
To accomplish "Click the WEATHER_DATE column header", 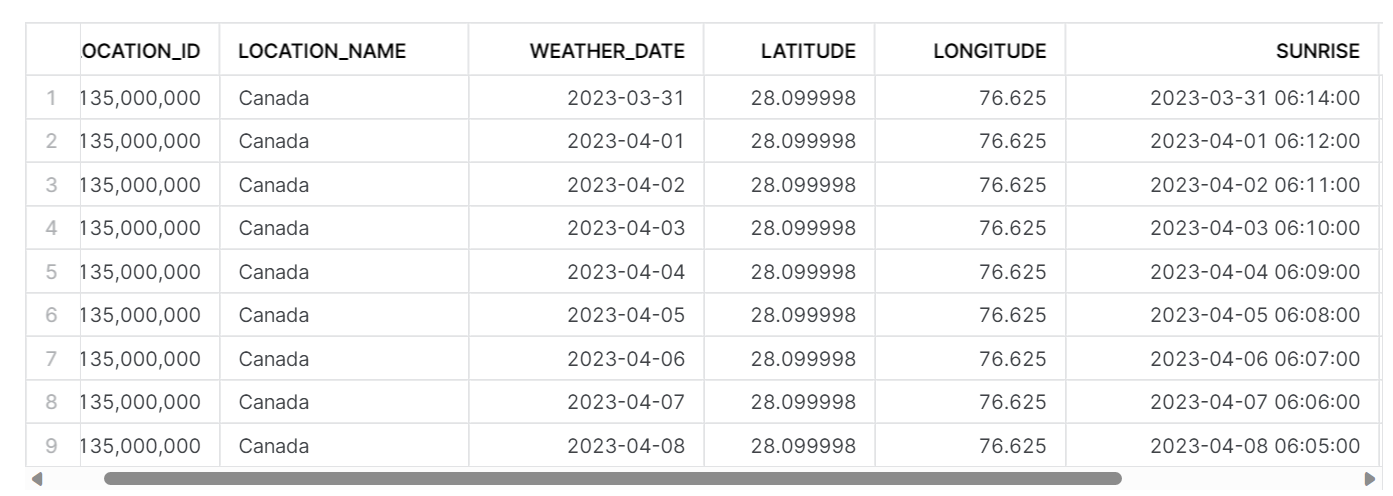I will tap(607, 51).
